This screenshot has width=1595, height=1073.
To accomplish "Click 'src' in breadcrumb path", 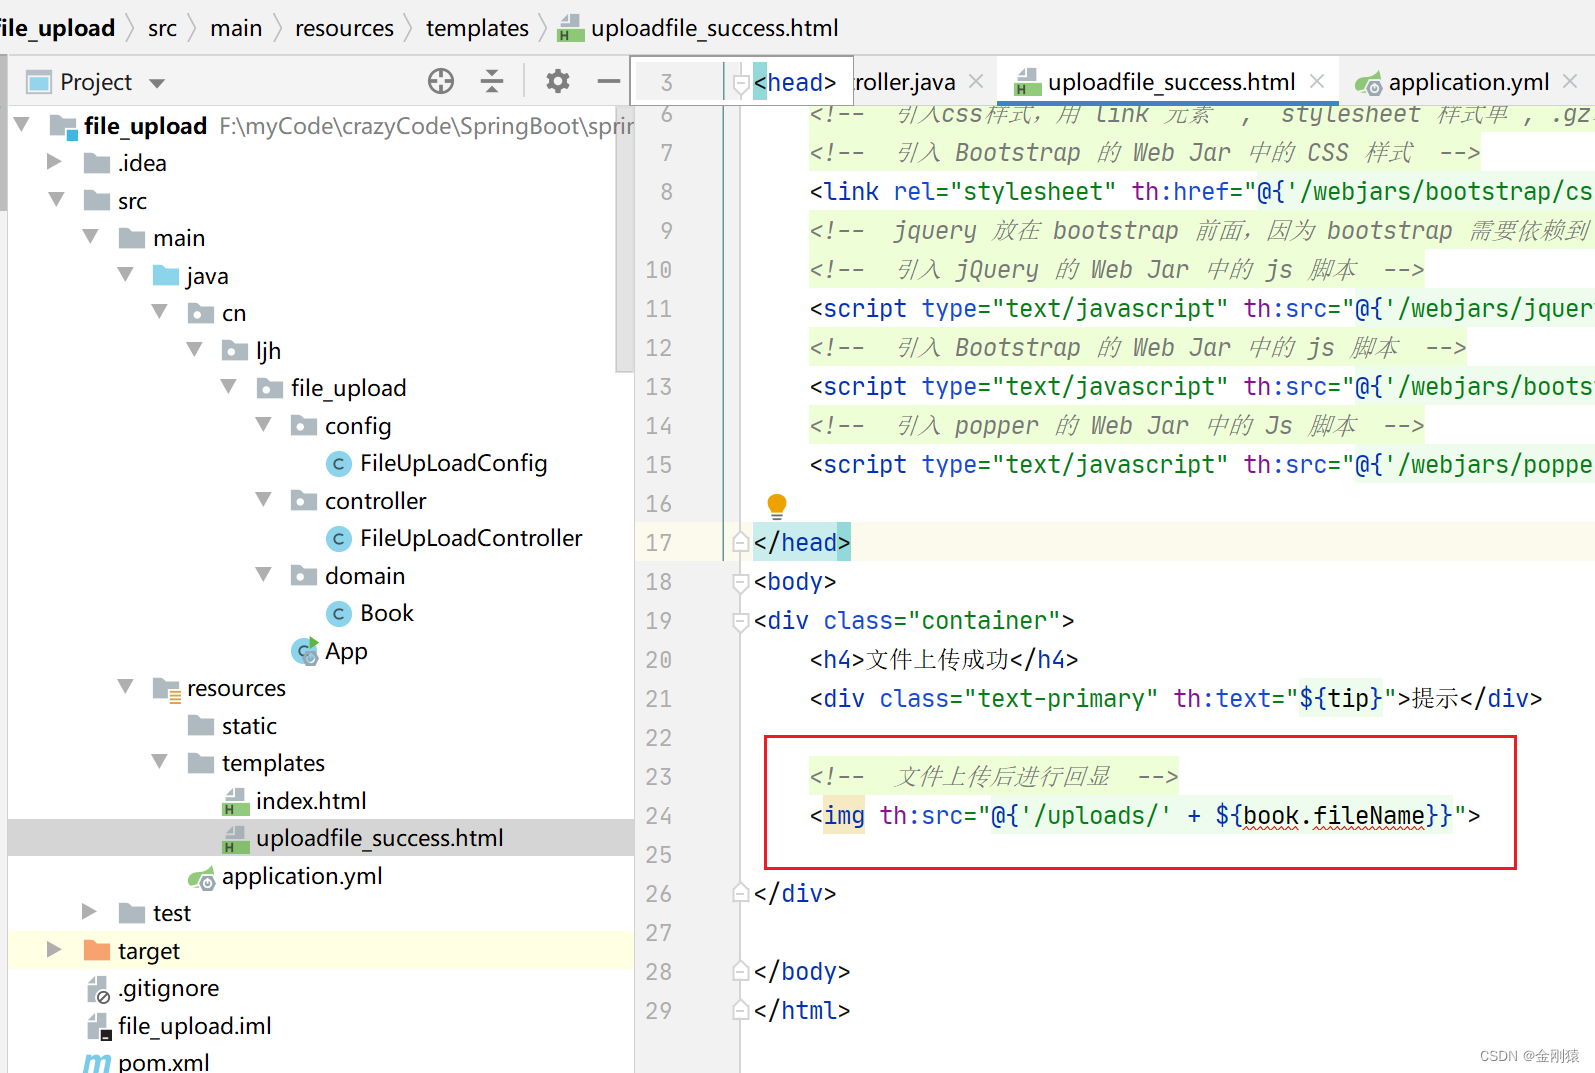I will click(x=162, y=28).
